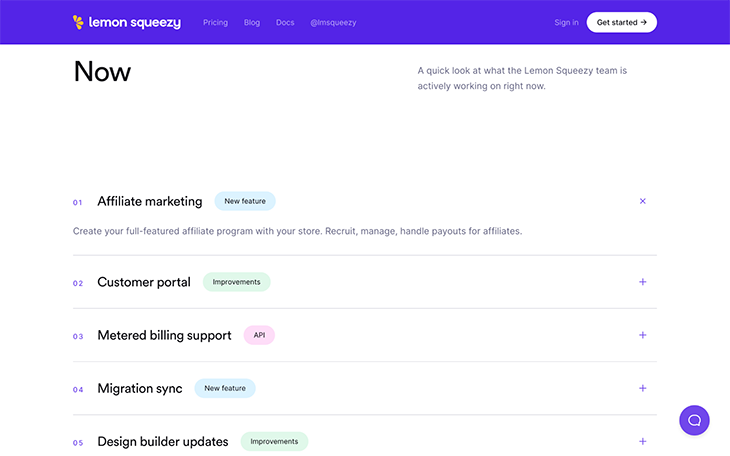This screenshot has height=456, width=730.
Task: Click the Migration sync title
Action: (x=140, y=388)
